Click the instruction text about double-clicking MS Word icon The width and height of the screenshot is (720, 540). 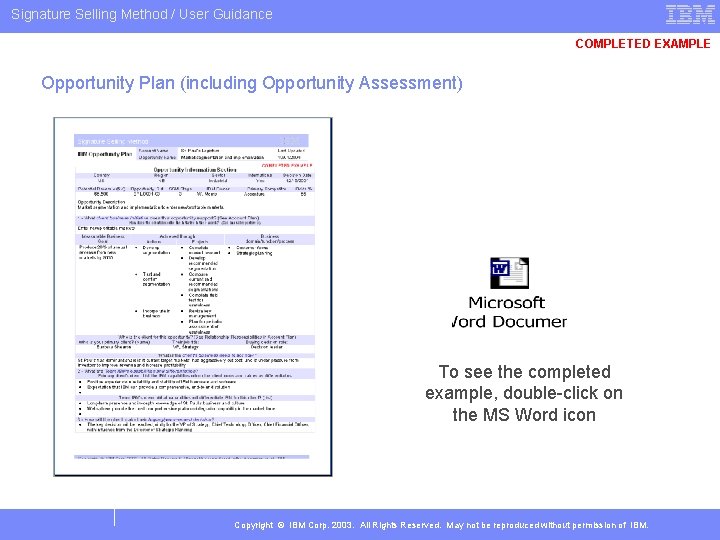click(x=524, y=393)
